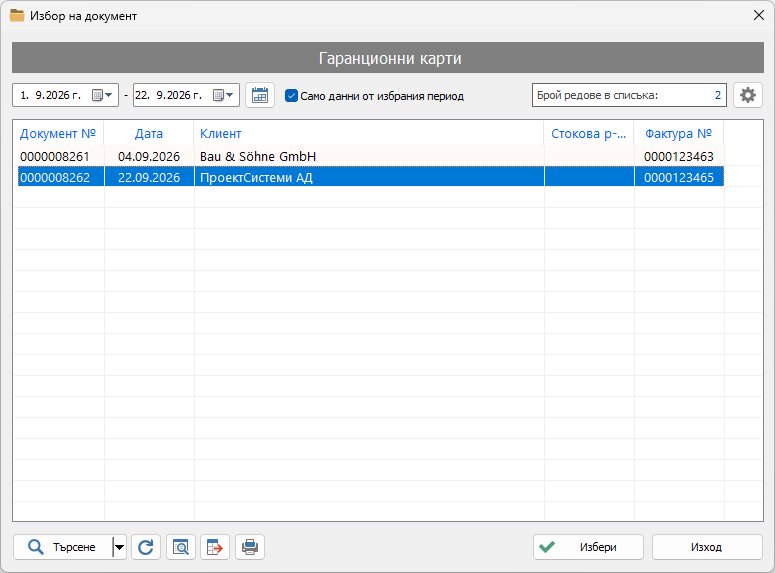Confirm selection with Избери button
This screenshot has height=573, width=775.
coord(588,547)
